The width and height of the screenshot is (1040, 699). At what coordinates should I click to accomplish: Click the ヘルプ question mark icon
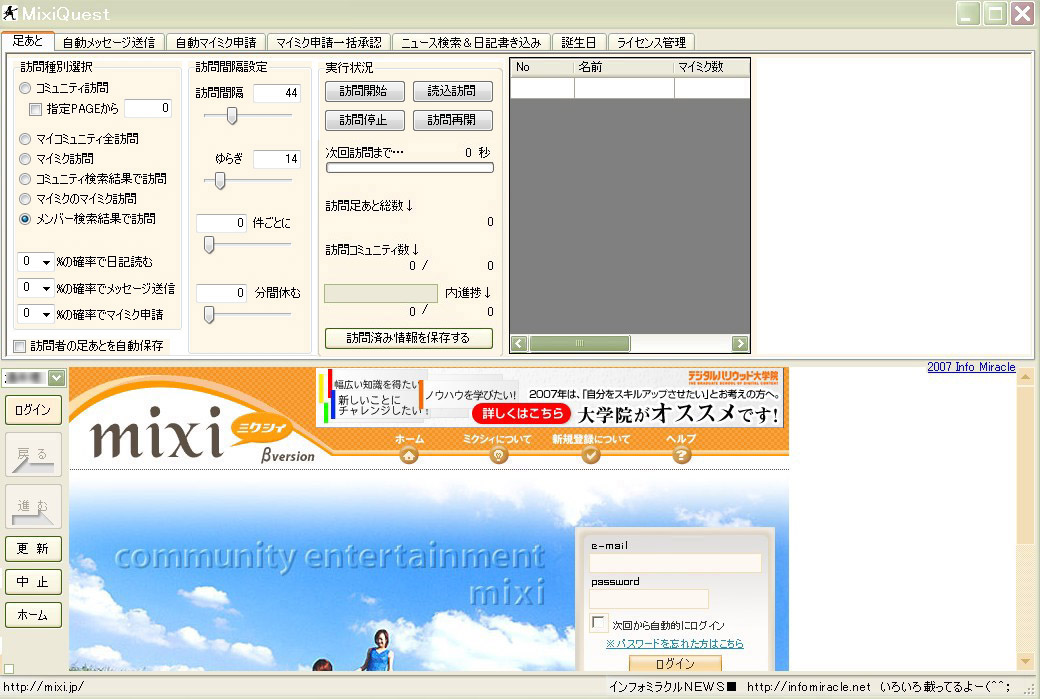click(x=681, y=455)
